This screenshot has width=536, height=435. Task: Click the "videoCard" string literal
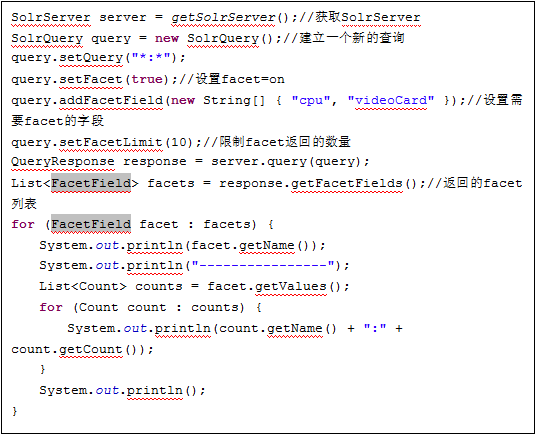tap(391, 100)
